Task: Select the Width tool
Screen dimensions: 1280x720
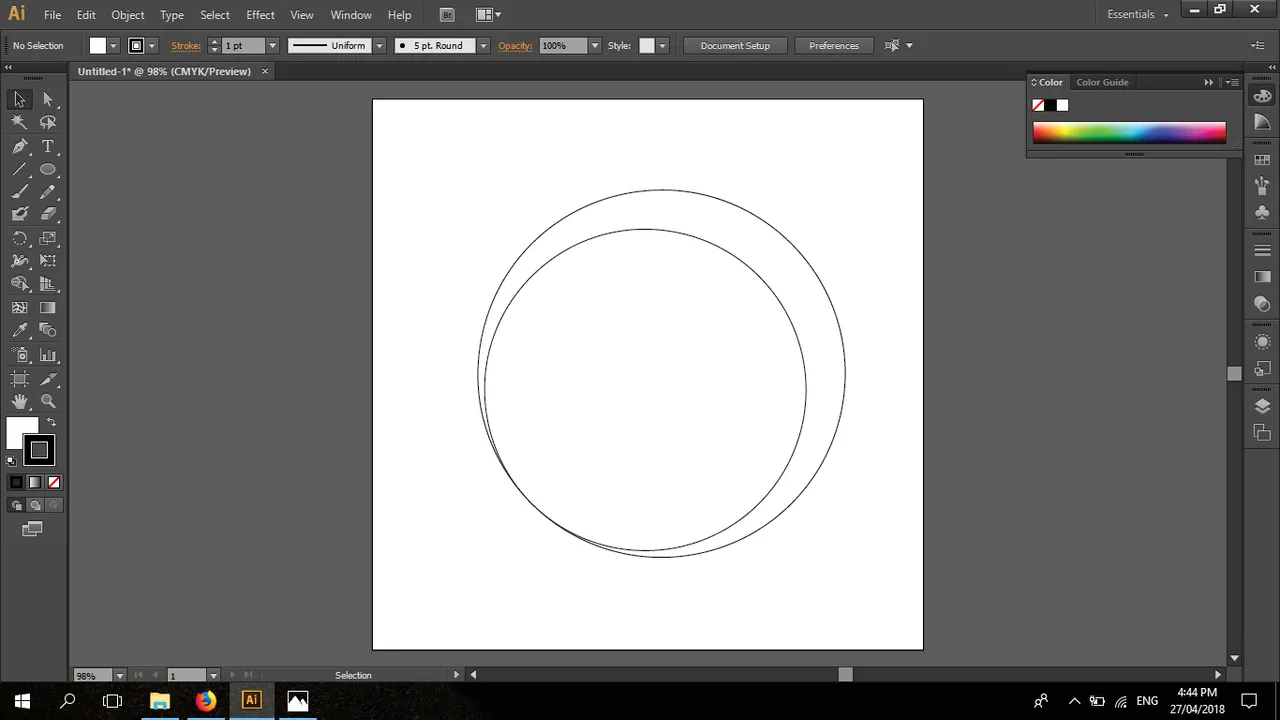Action: (x=19, y=261)
